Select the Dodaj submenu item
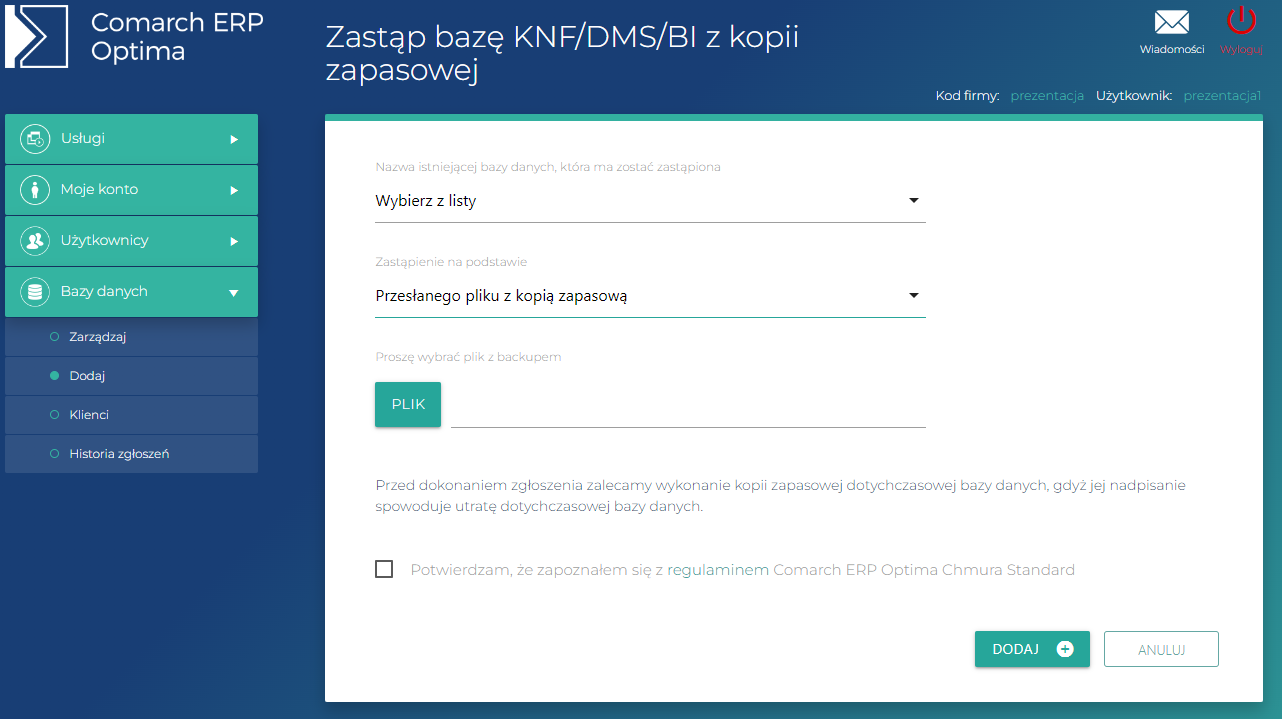This screenshot has height=719, width=1282. point(131,376)
